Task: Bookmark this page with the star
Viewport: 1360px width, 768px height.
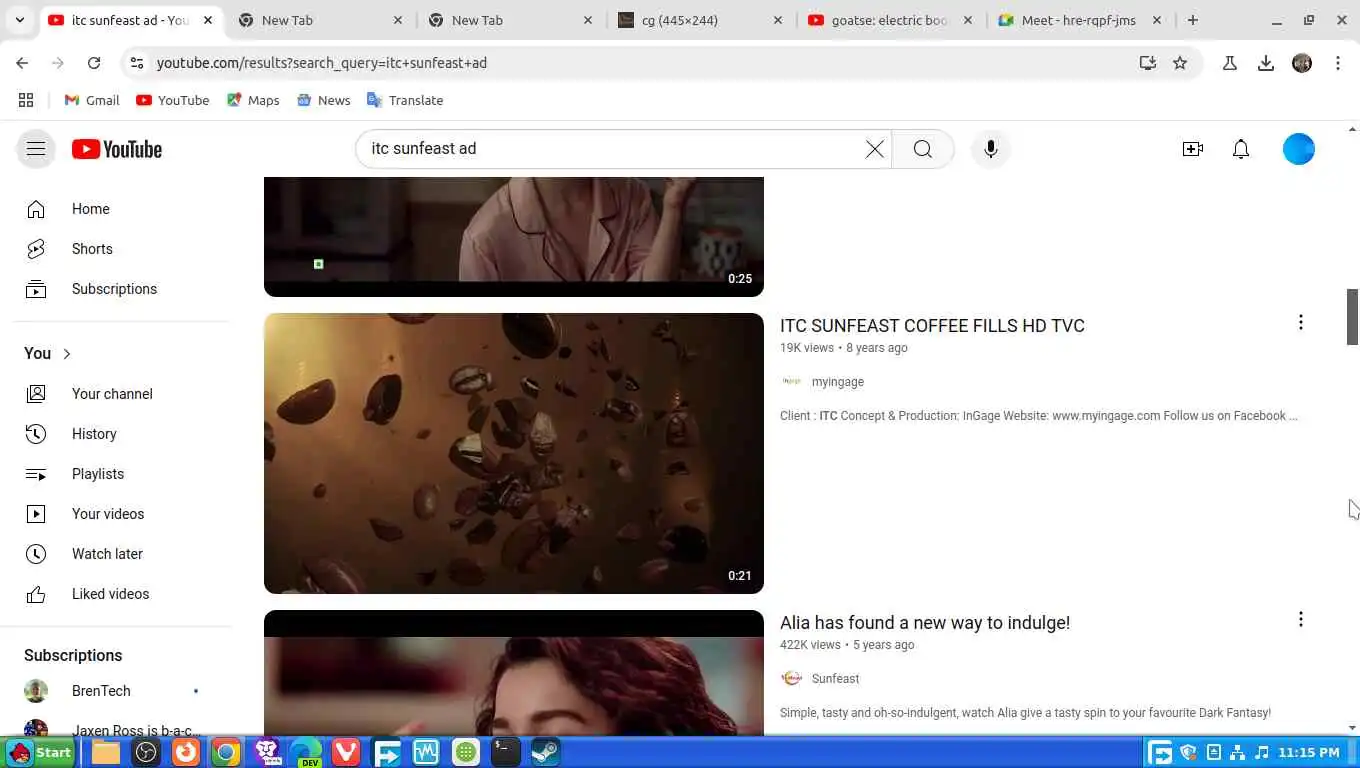Action: click(x=1180, y=63)
